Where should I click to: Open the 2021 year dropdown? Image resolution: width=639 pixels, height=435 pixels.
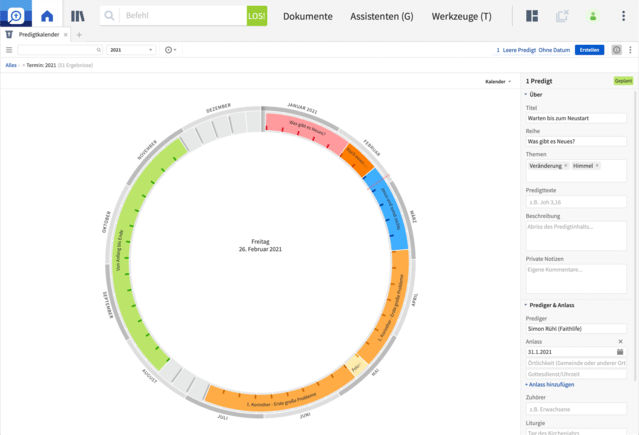131,50
